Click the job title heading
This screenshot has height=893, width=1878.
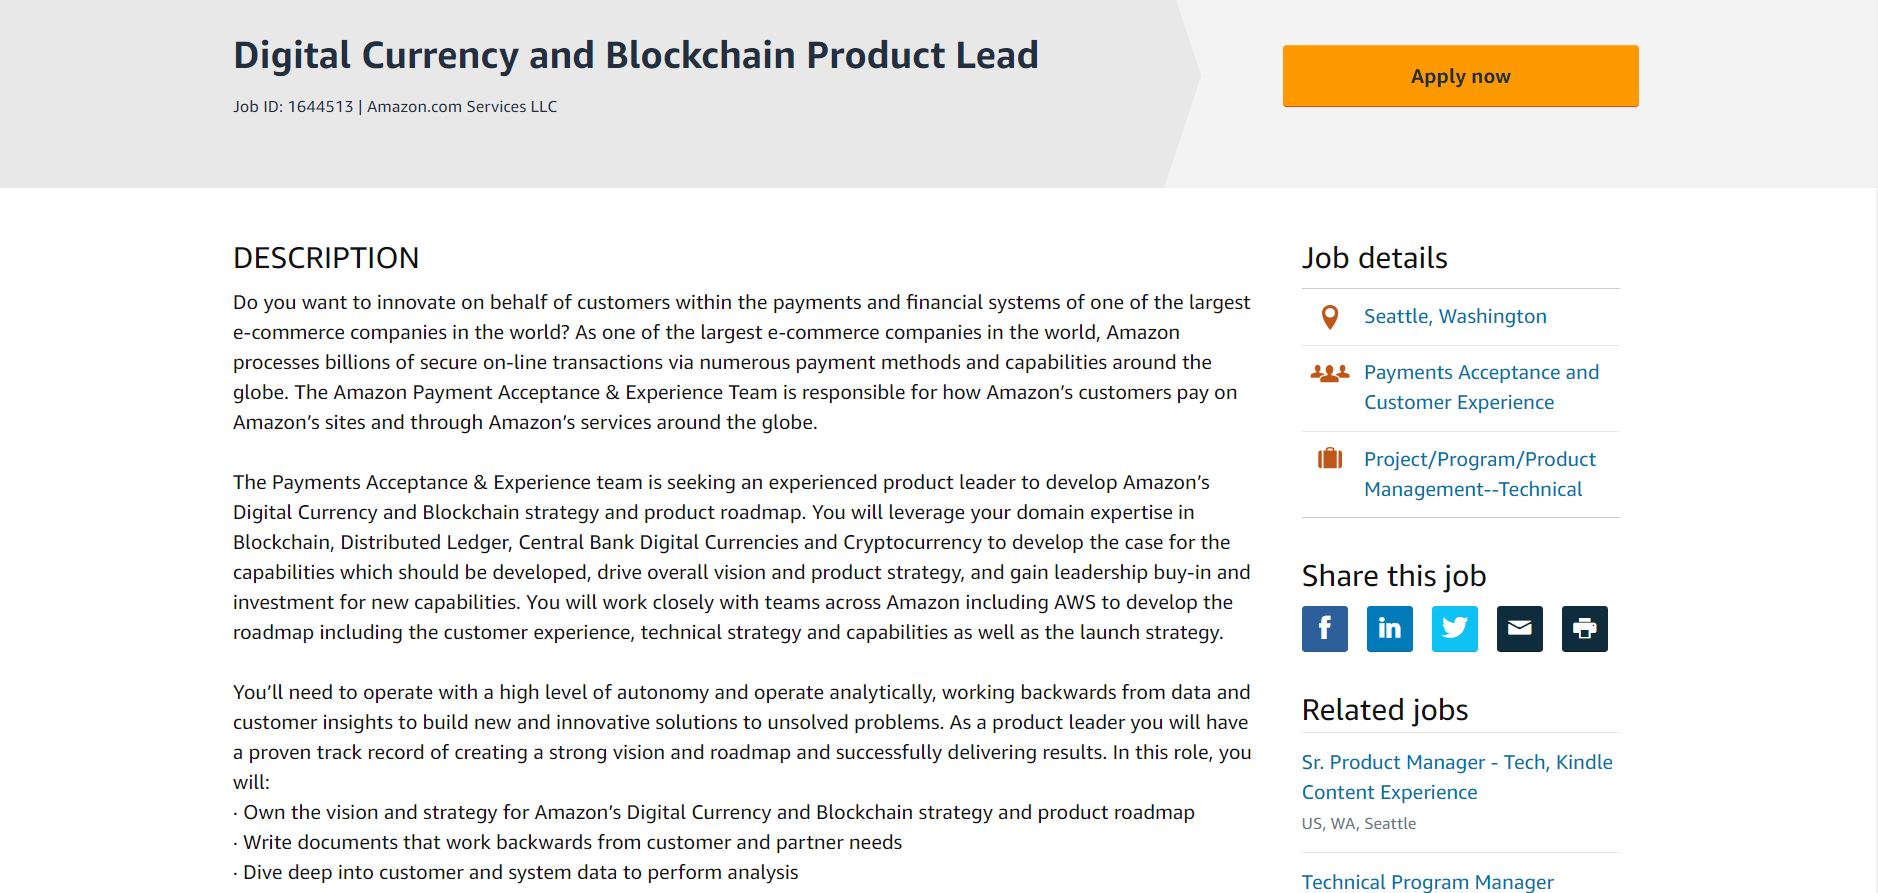pos(636,55)
